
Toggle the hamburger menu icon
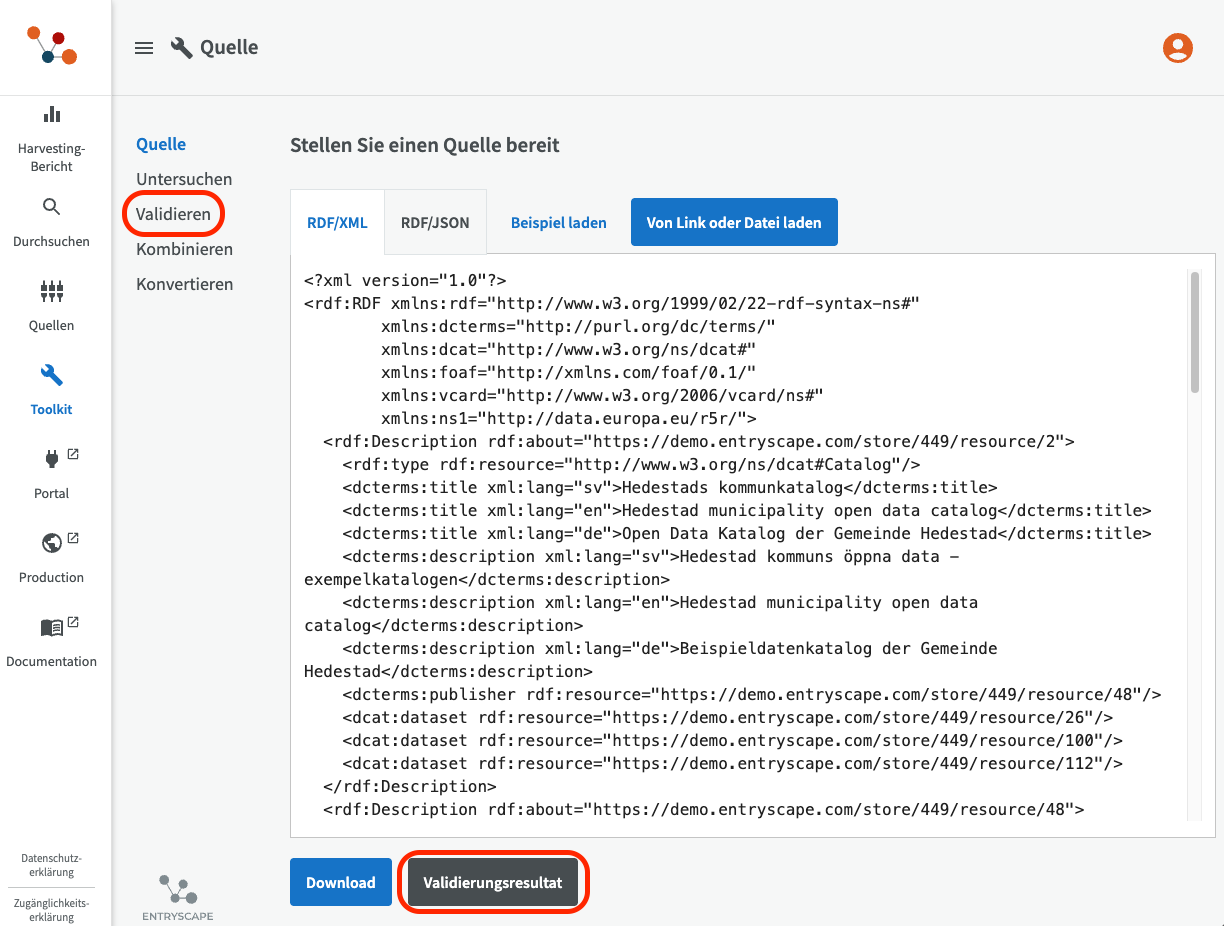click(144, 48)
